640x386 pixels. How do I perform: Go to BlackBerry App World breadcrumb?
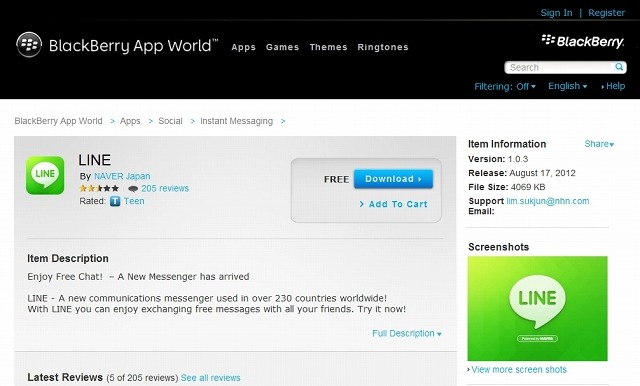pos(58,121)
